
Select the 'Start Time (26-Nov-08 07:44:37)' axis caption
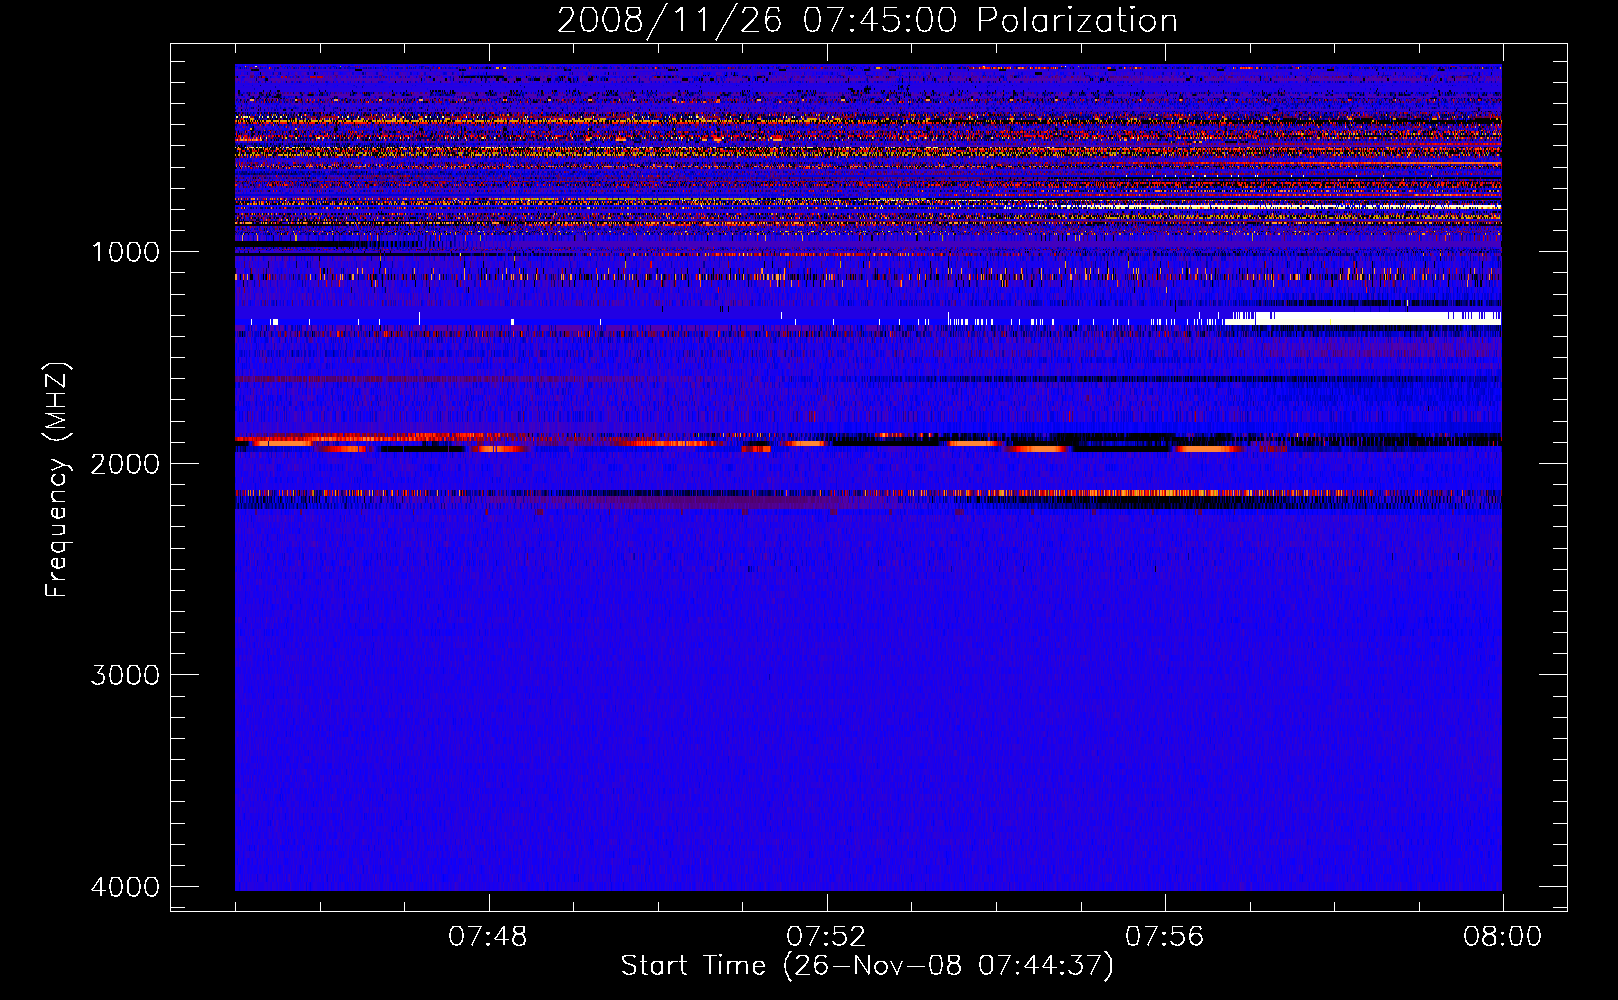[x=867, y=966]
